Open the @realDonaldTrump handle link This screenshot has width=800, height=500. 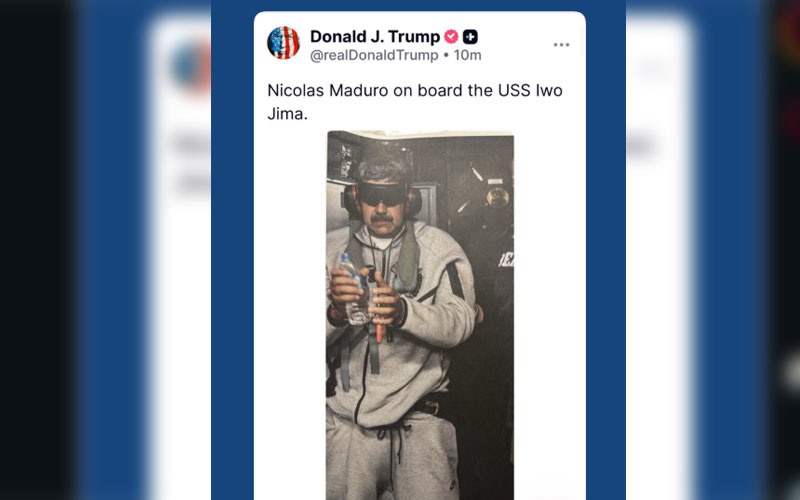pos(374,55)
